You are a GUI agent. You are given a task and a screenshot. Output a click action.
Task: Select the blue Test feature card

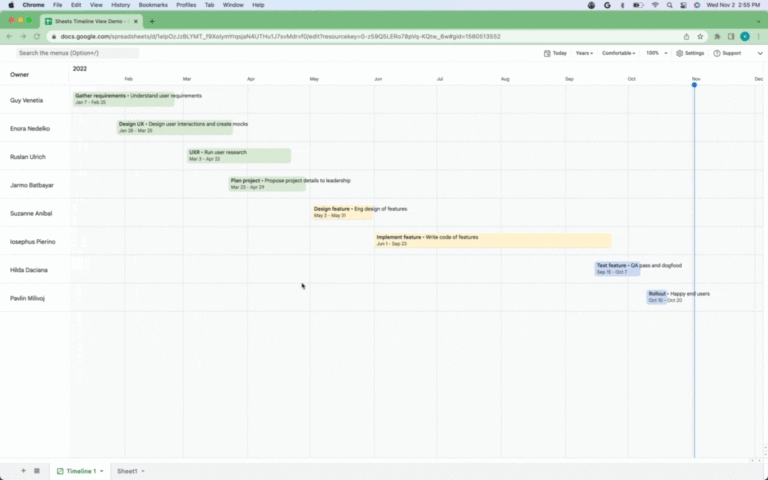pyautogui.click(x=617, y=268)
